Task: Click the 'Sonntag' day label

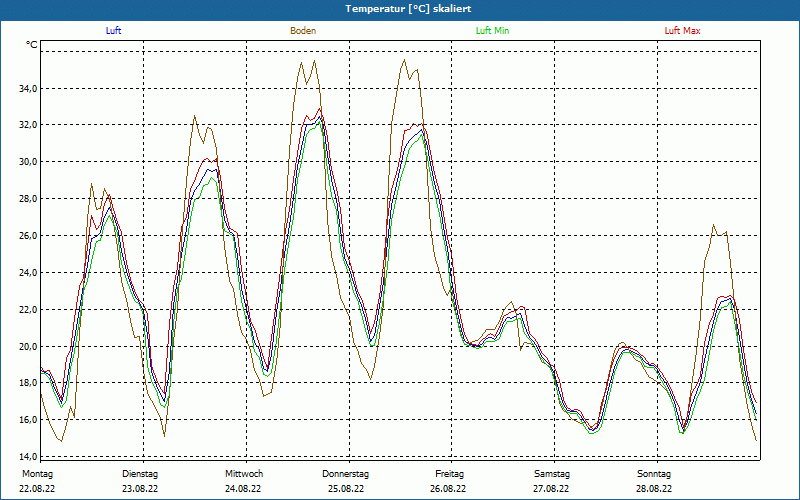Action: 654,474
